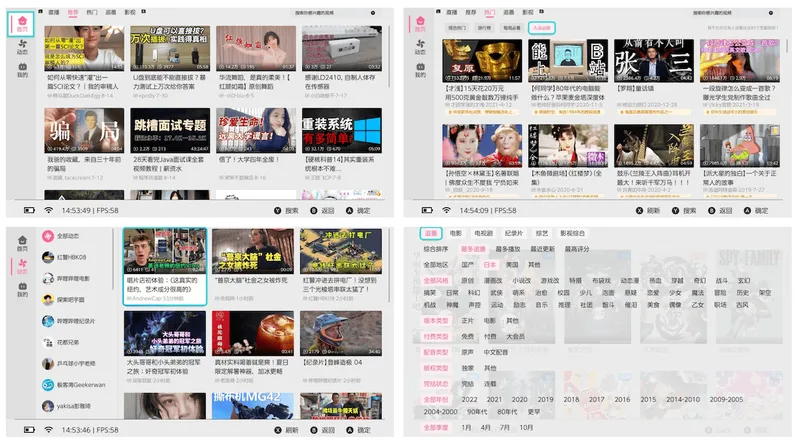Select 完结 in the 完结状态 filter row
The width and height of the screenshot is (800, 446).
467,384
